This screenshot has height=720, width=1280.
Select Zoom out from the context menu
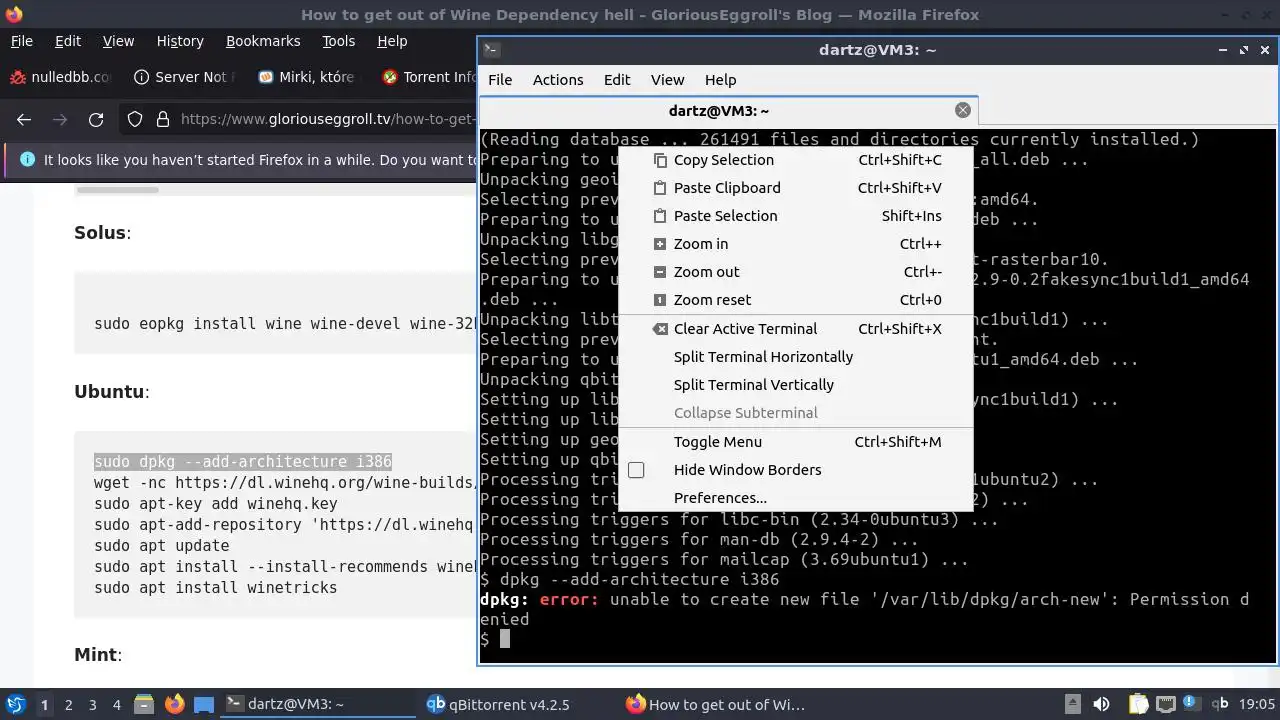pyautogui.click(x=796, y=272)
